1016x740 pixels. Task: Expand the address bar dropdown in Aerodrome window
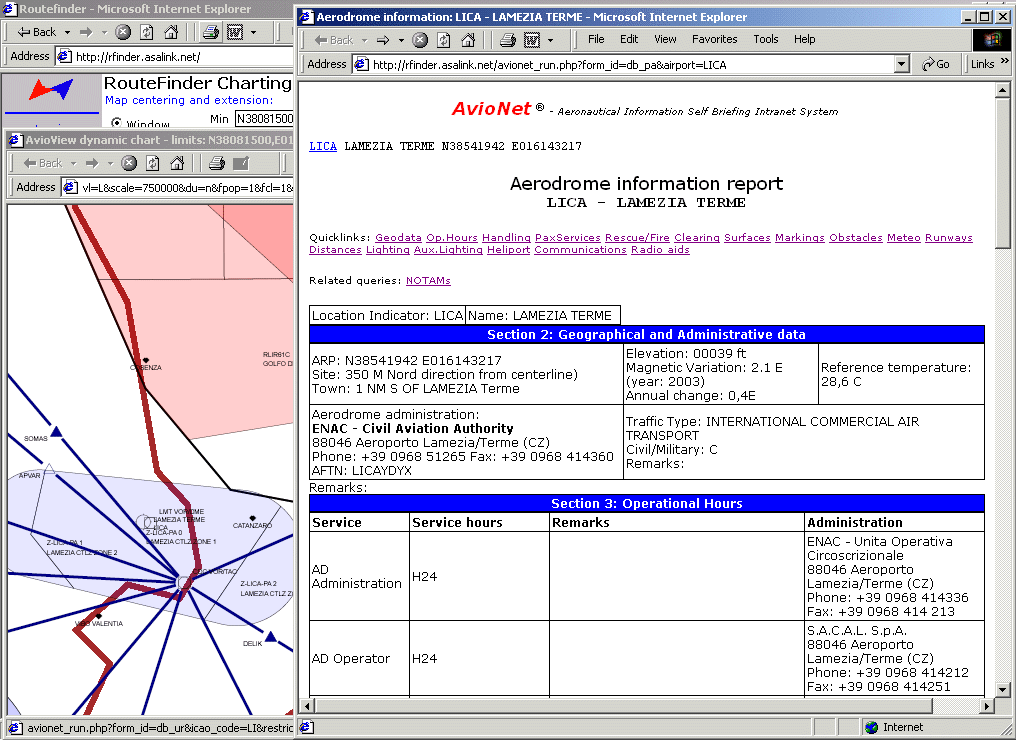point(902,64)
